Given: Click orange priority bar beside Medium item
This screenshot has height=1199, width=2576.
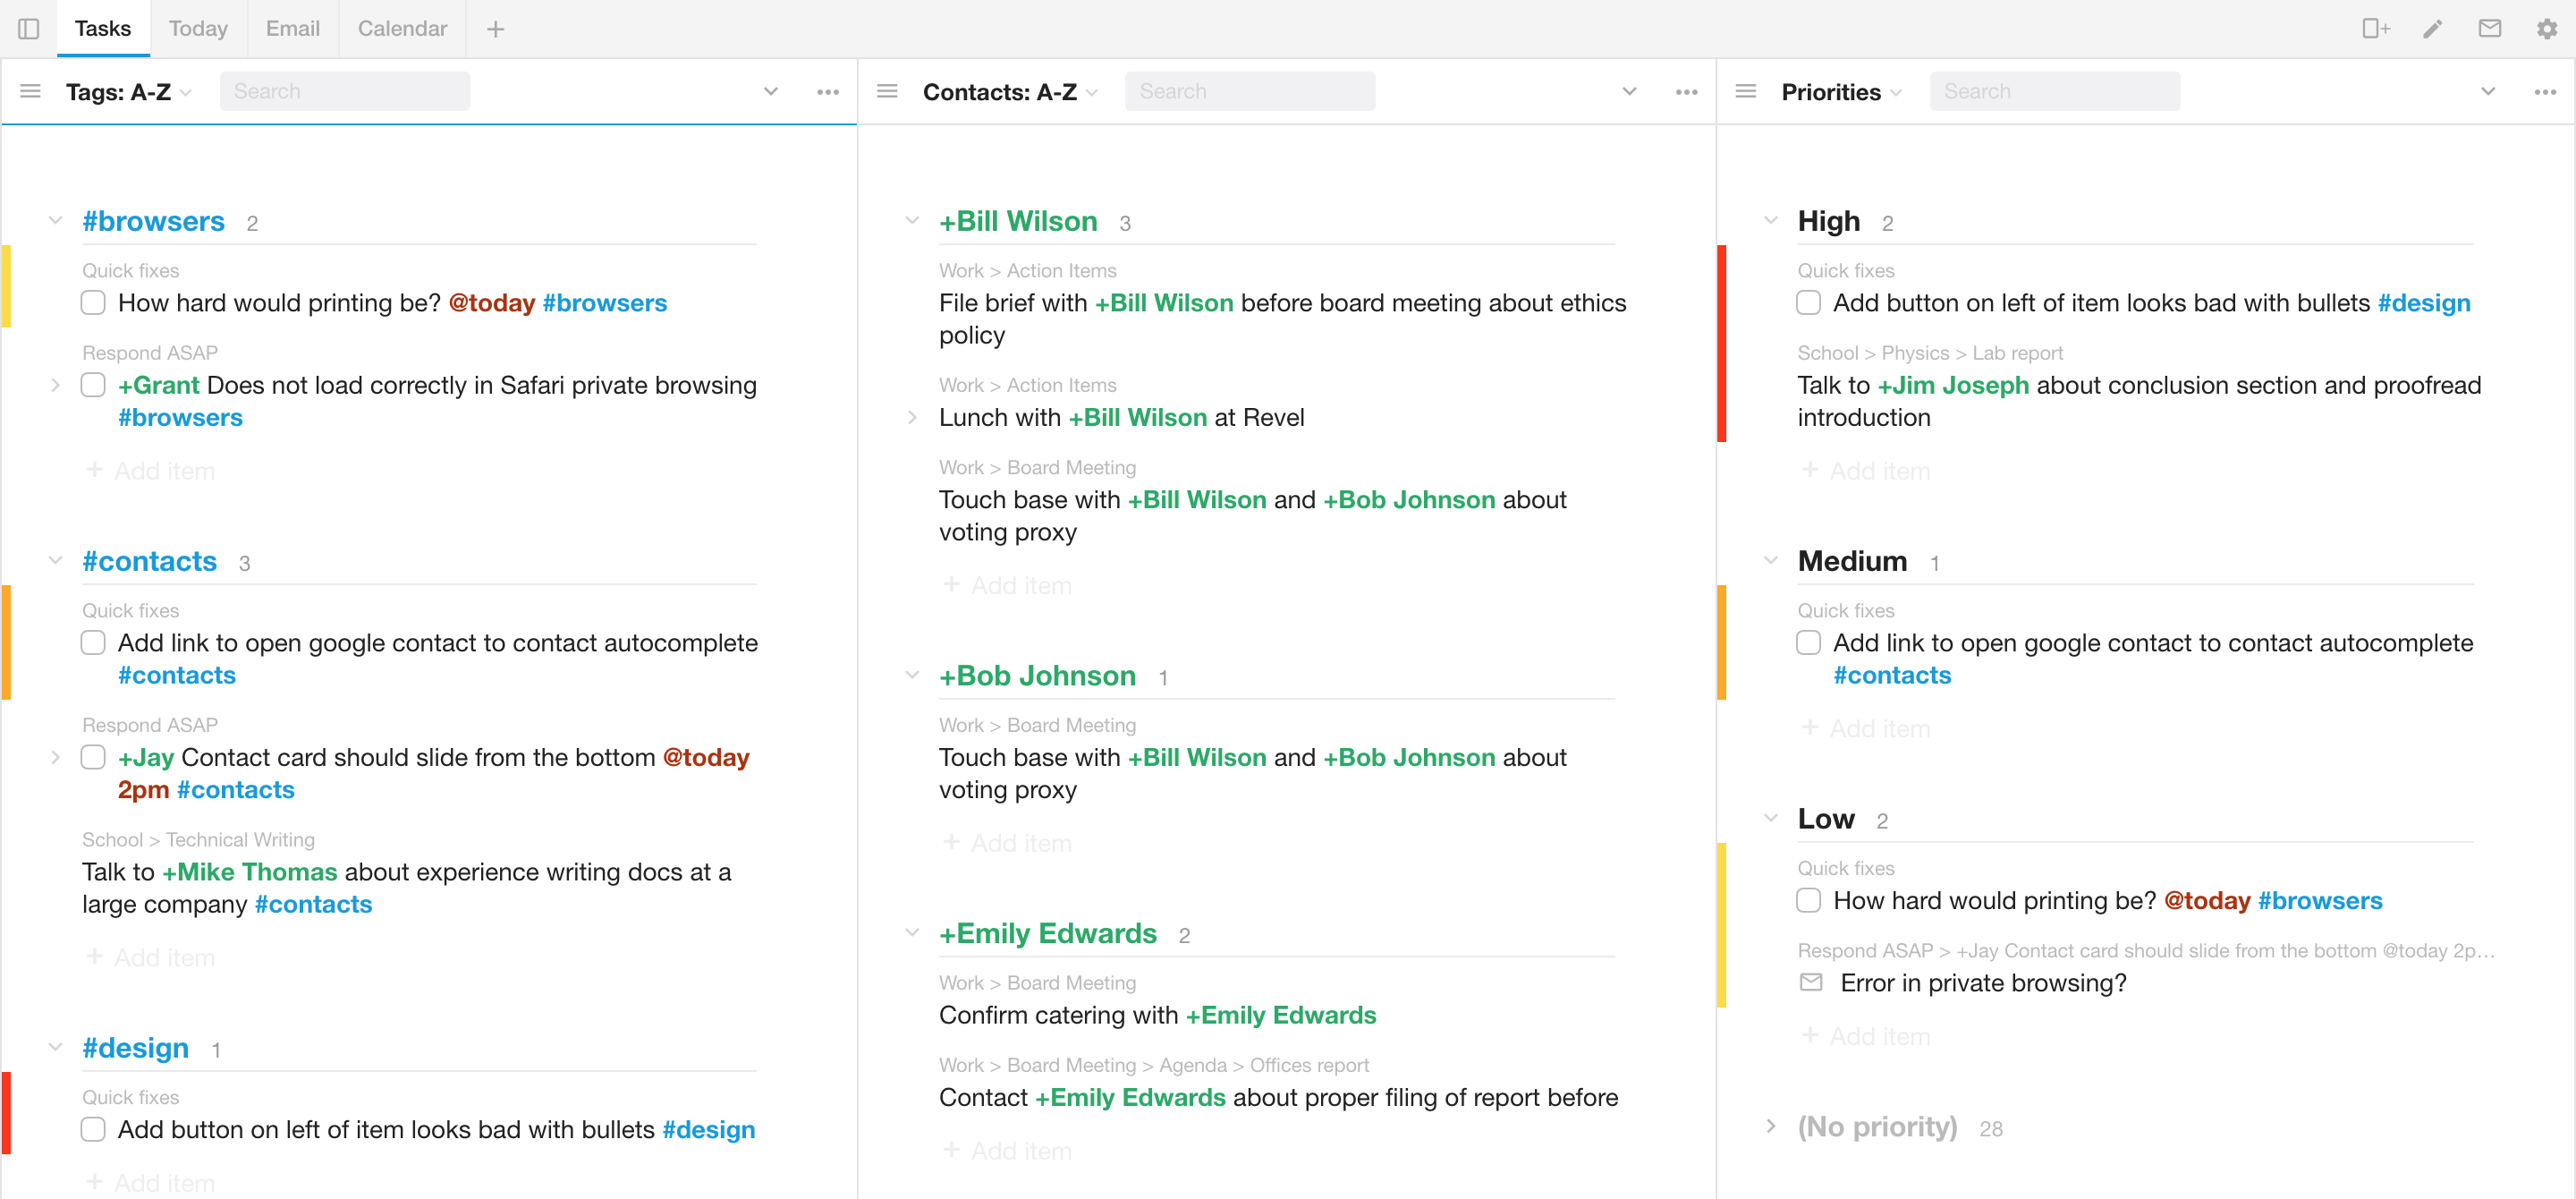Looking at the screenshot, I should [1721, 642].
